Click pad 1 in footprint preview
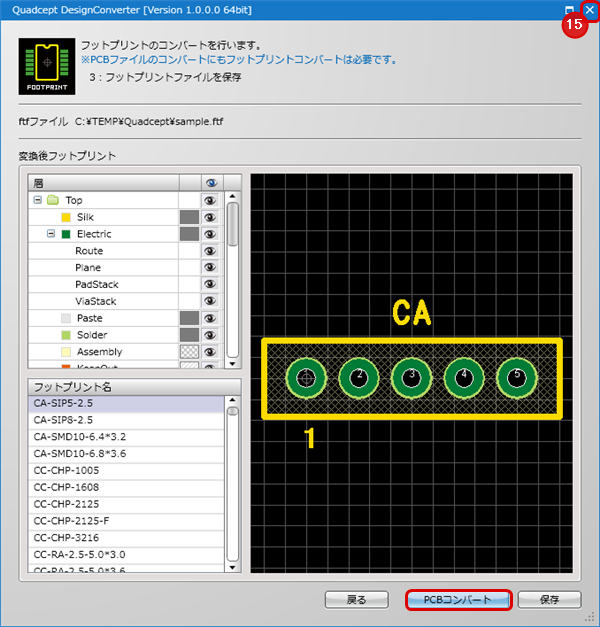Image resolution: width=600 pixels, height=627 pixels. click(x=306, y=378)
